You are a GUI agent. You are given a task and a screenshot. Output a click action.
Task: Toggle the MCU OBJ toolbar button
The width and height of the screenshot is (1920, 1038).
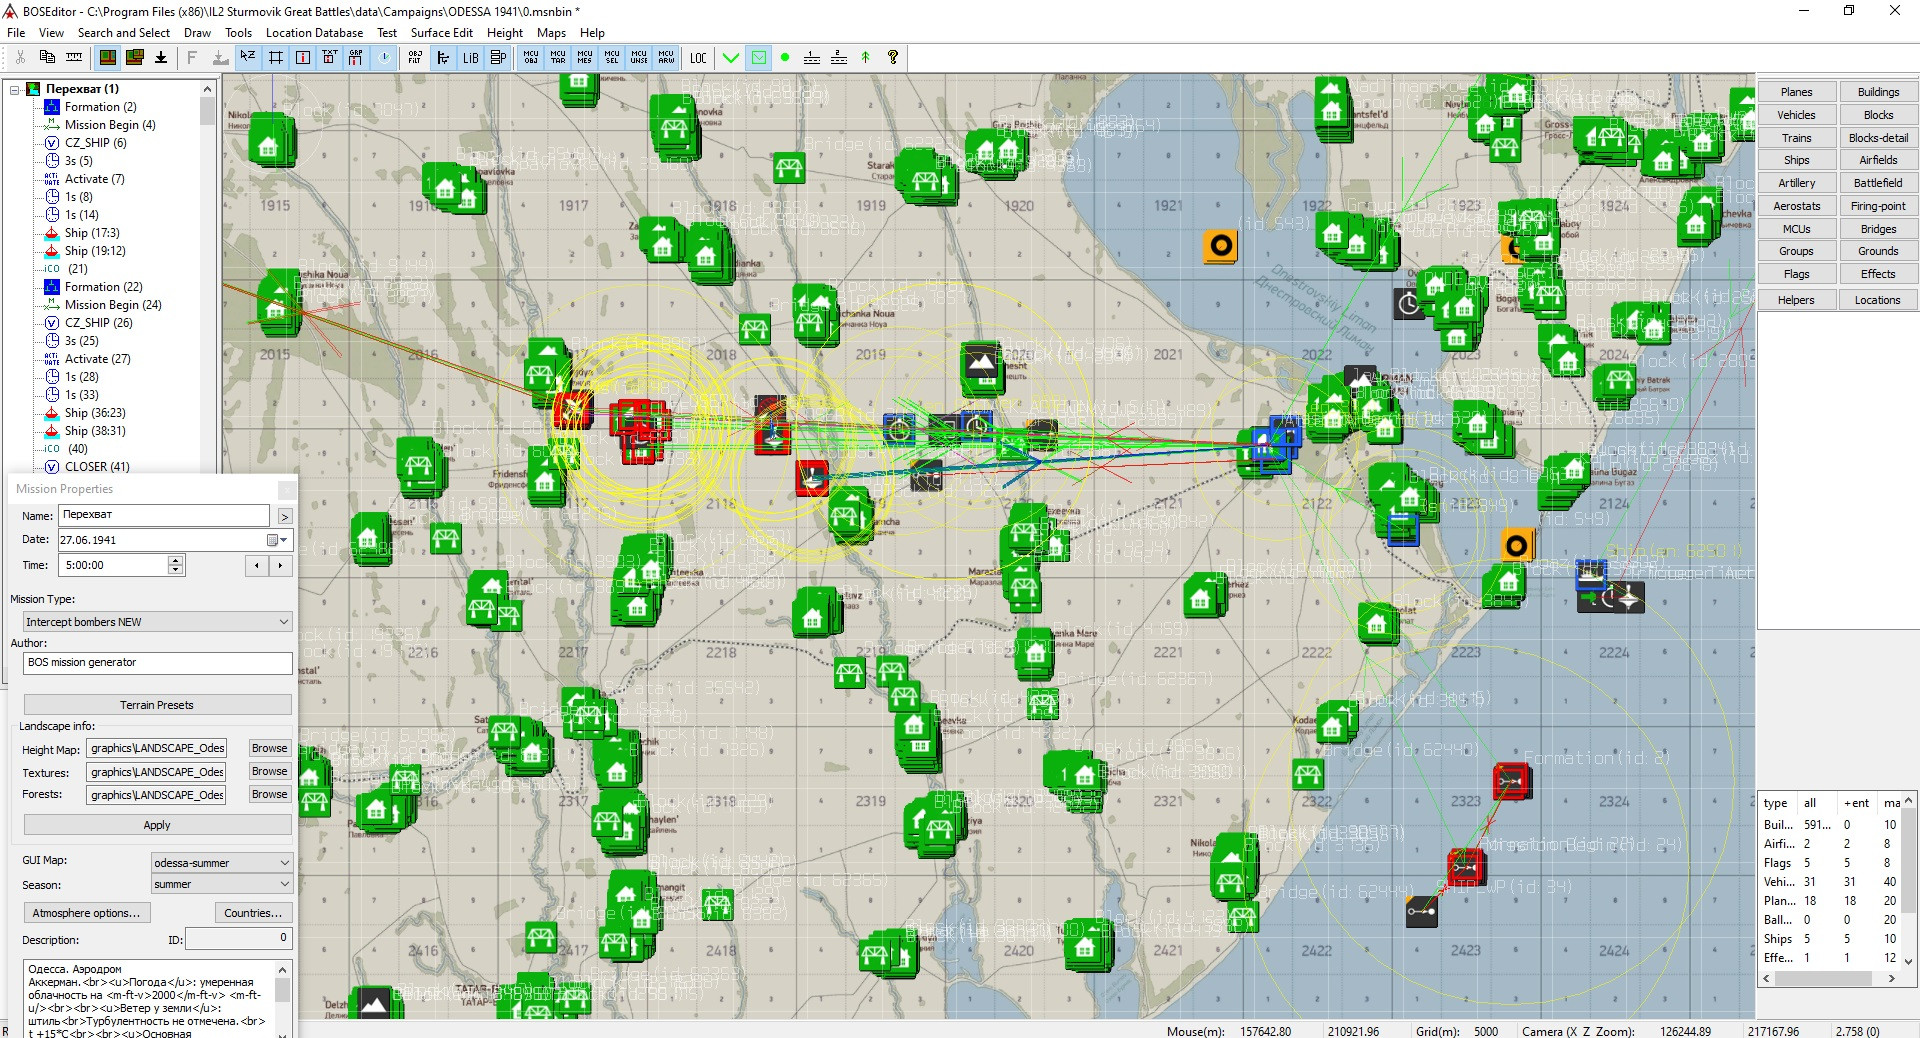pos(531,57)
